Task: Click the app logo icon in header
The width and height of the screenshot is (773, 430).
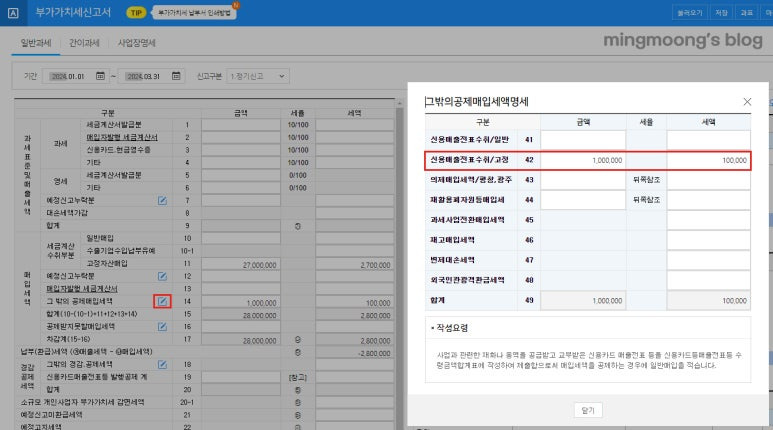Action: point(13,13)
